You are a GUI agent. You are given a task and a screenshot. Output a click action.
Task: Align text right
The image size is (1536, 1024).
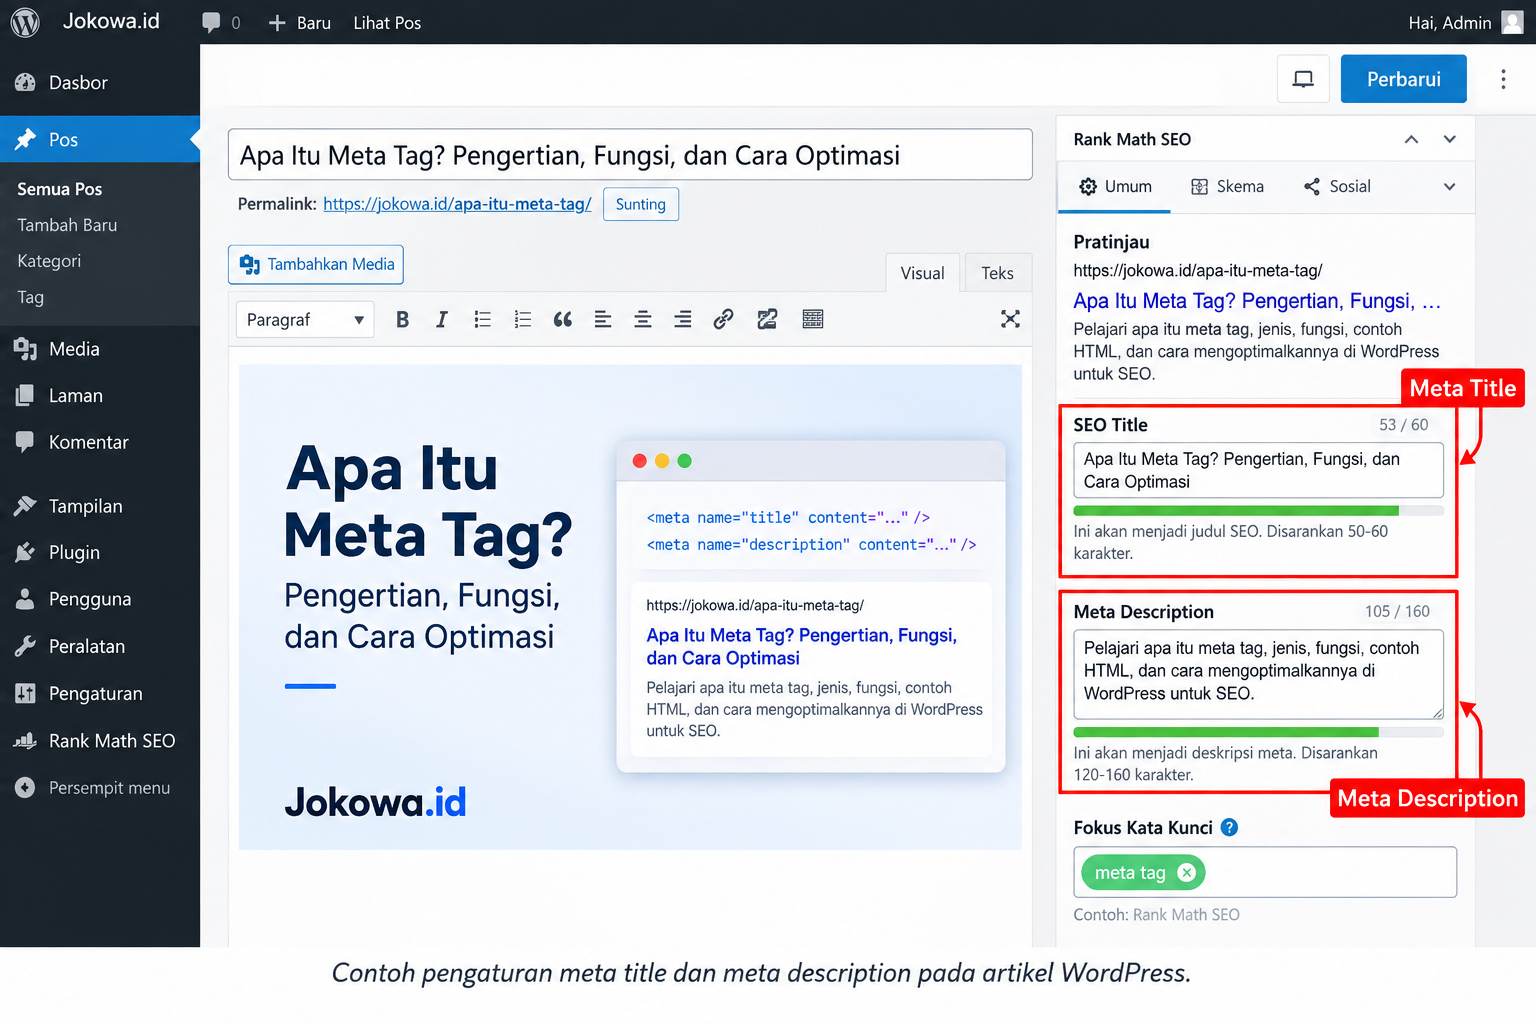pyautogui.click(x=683, y=319)
